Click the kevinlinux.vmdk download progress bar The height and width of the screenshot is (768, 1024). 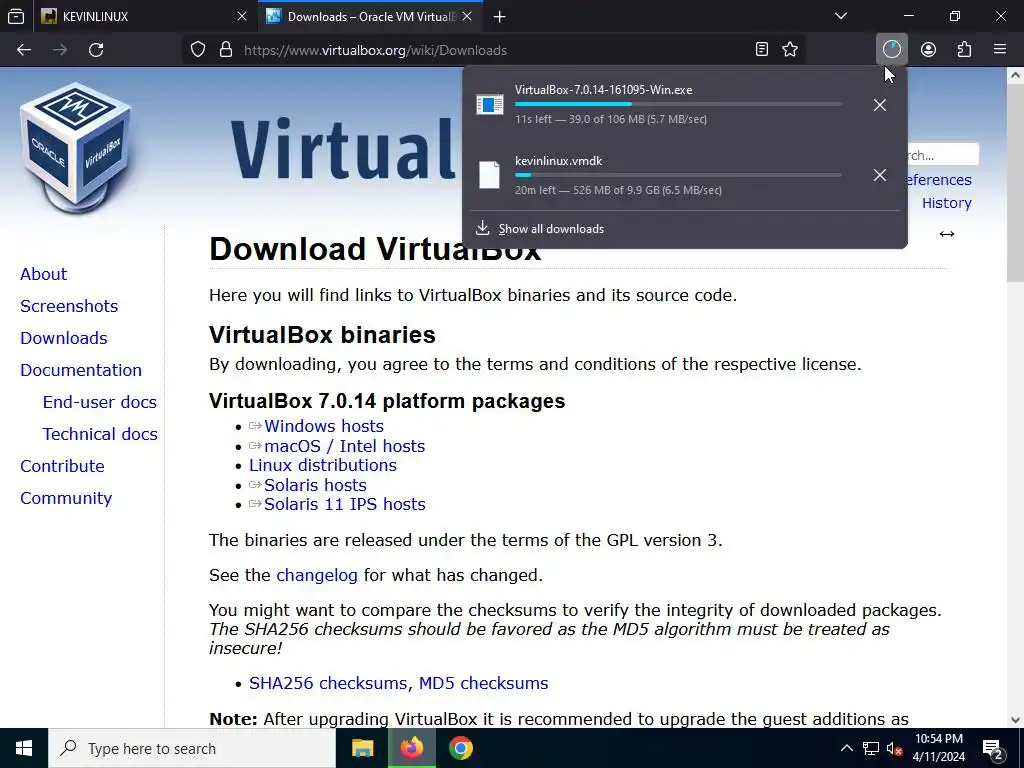pos(678,175)
